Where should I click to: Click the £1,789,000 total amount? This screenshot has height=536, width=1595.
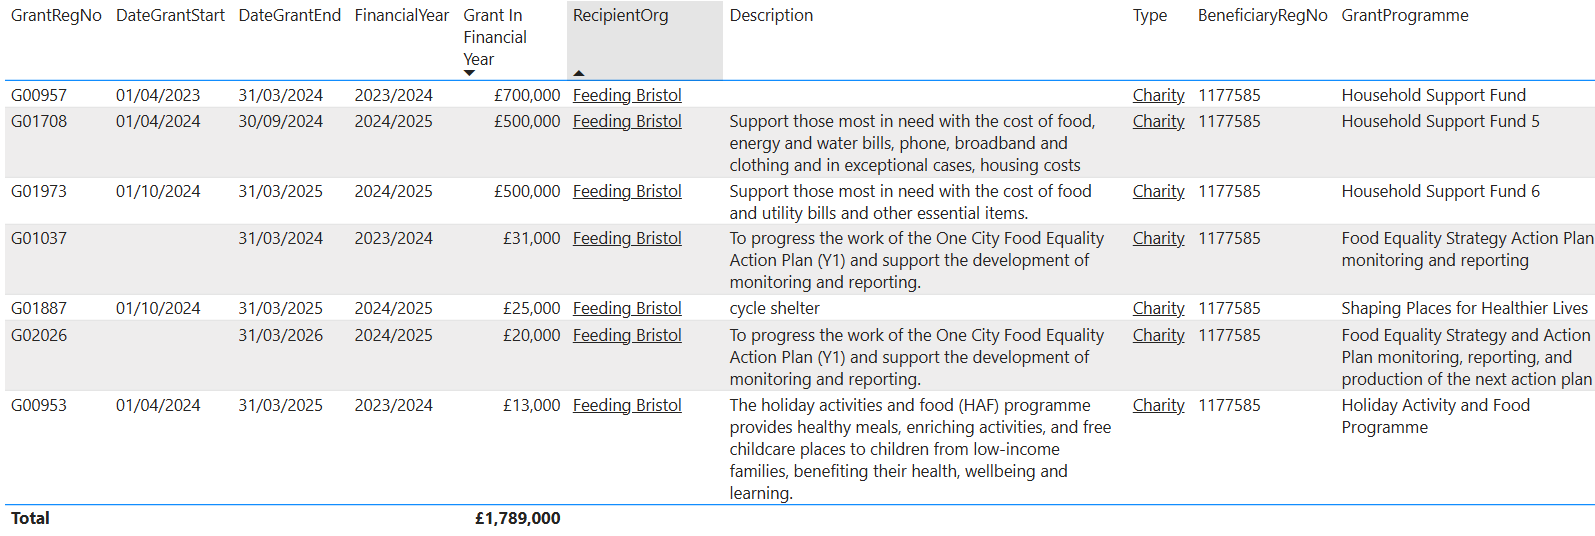pos(517,519)
